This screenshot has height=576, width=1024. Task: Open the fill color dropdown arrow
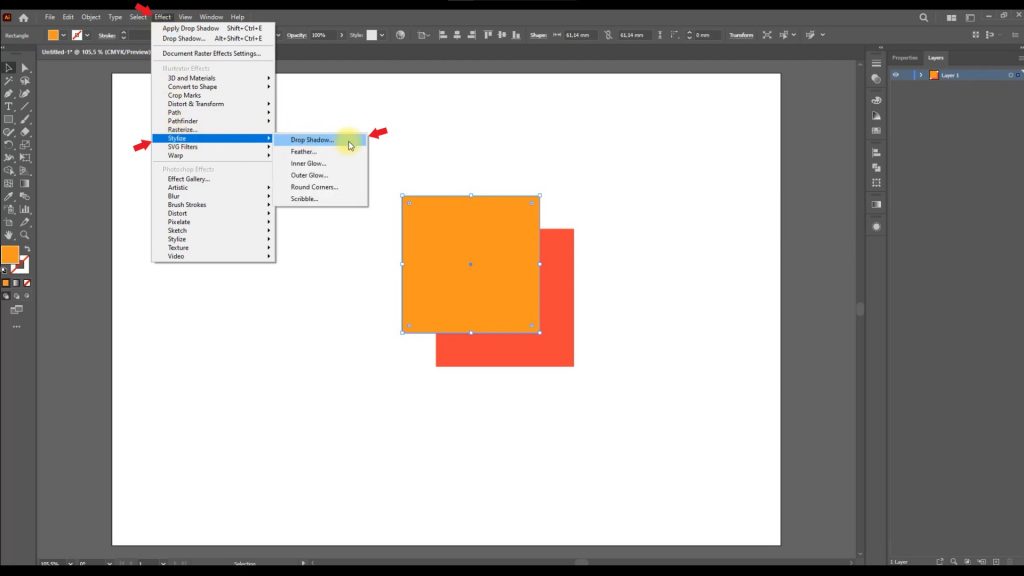(x=63, y=35)
